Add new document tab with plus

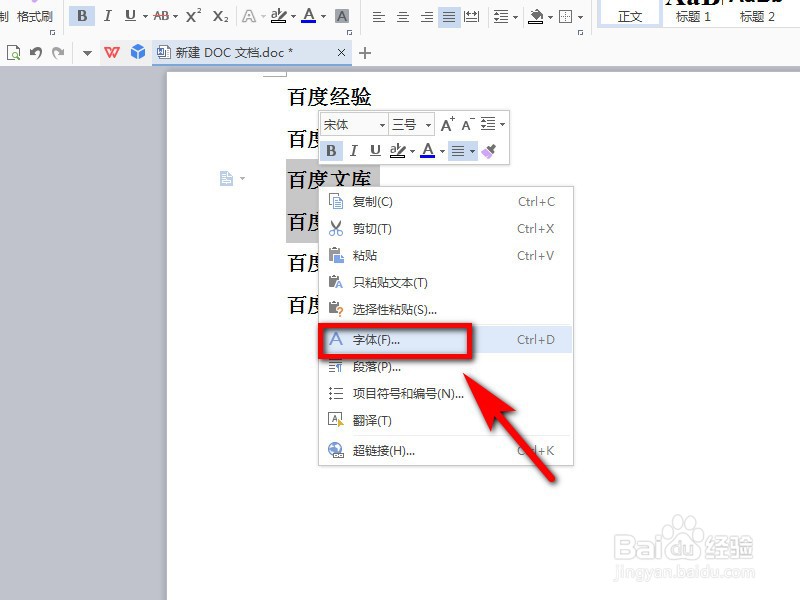tap(365, 53)
